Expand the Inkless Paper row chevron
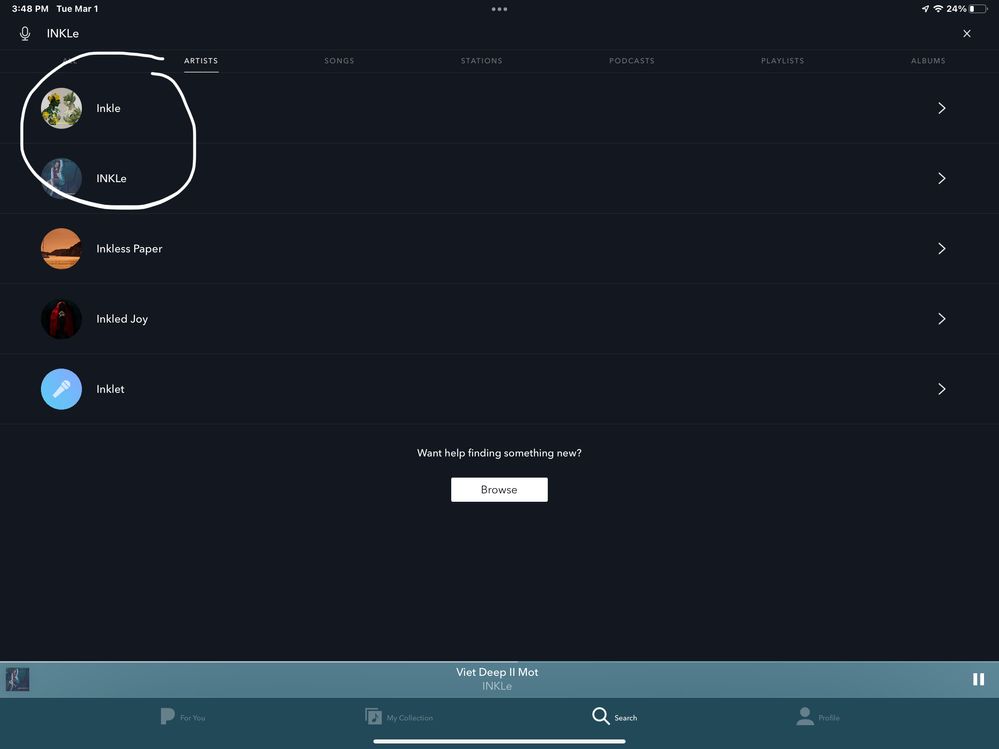 941,248
